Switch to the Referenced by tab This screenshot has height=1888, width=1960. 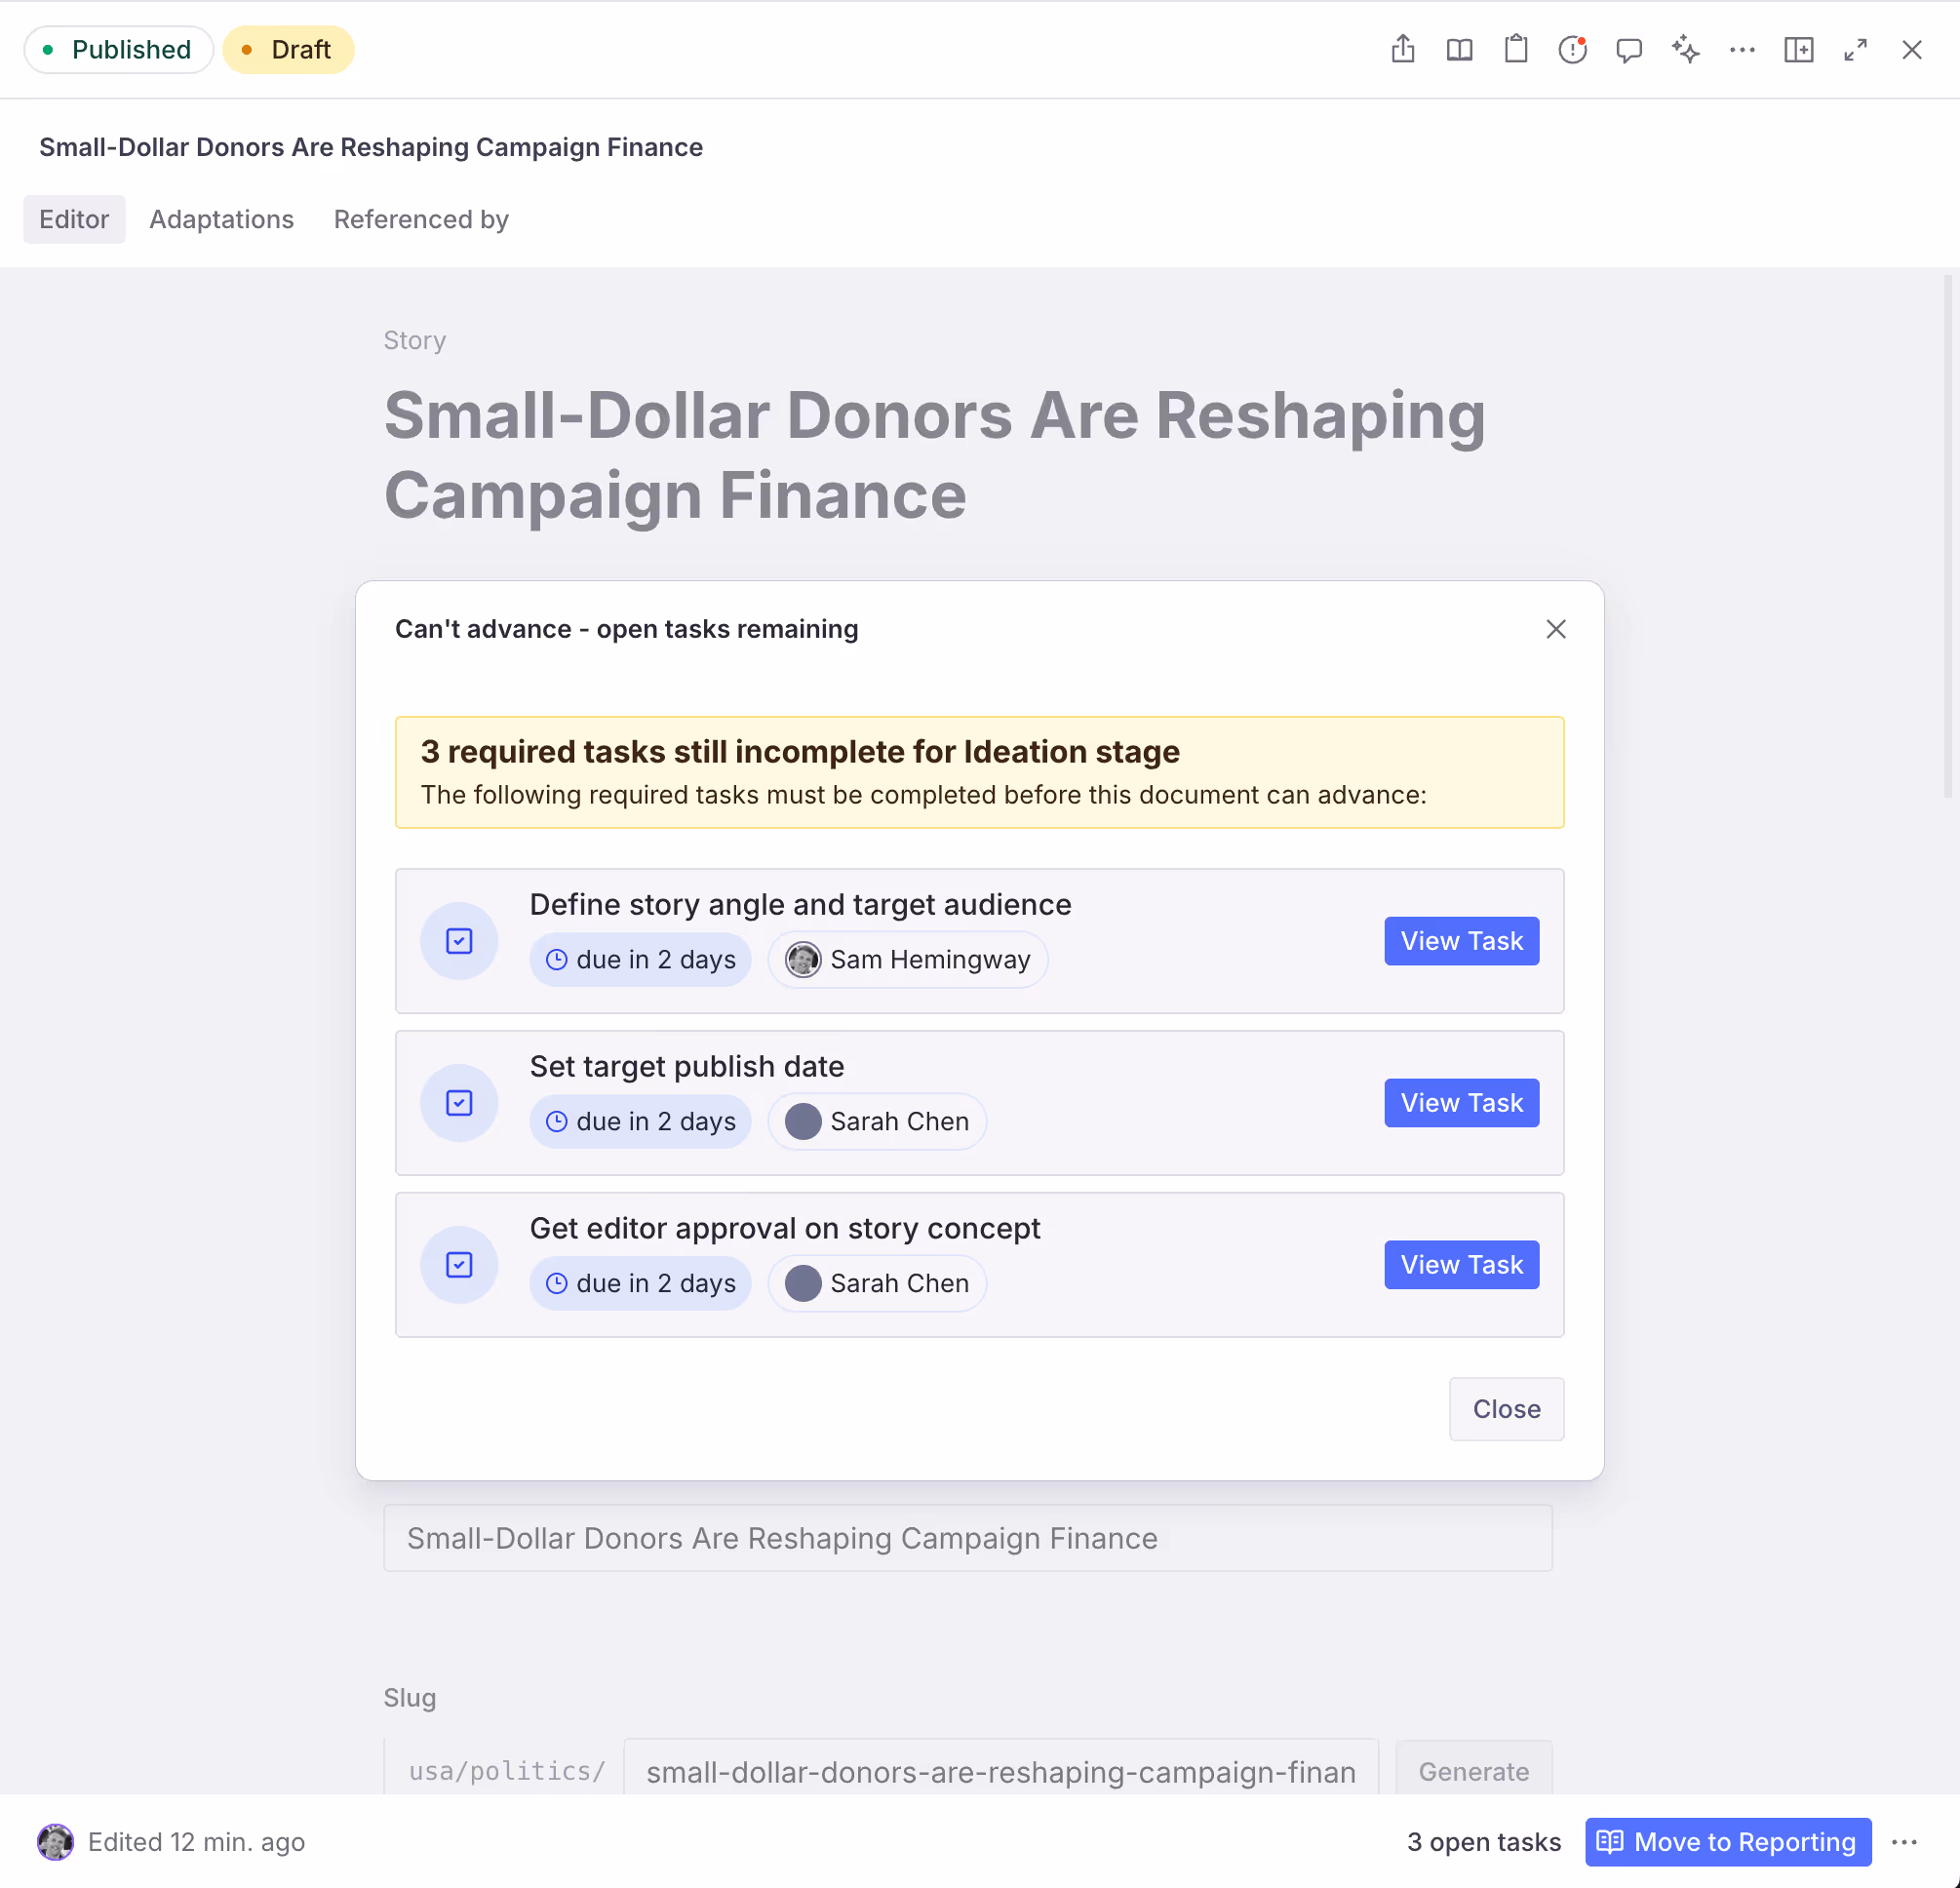point(421,219)
